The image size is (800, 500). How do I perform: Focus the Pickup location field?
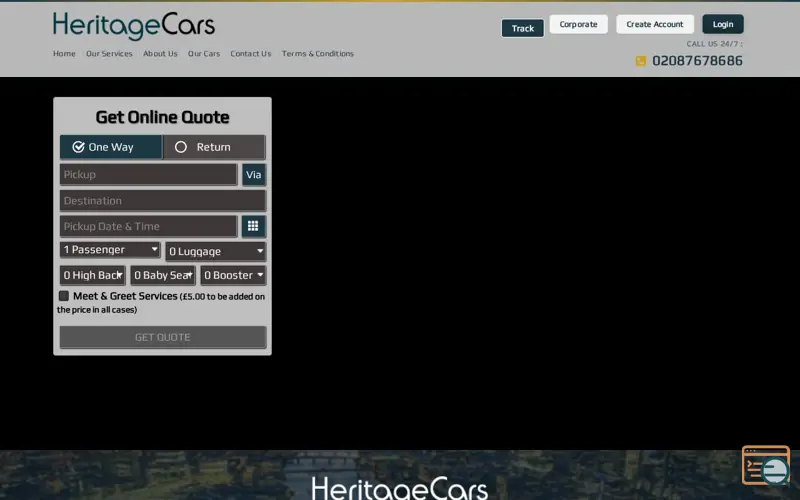click(x=148, y=174)
